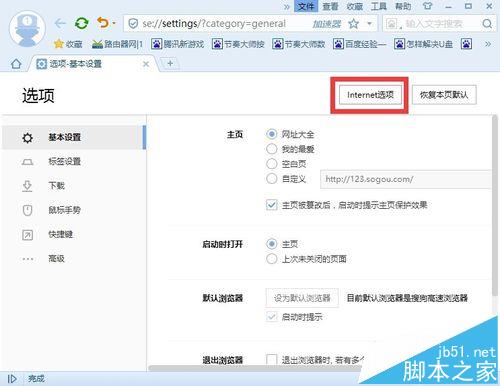The width and height of the screenshot is (500, 386).
Task: Click the custom homepage URL field
Action: click(406, 179)
